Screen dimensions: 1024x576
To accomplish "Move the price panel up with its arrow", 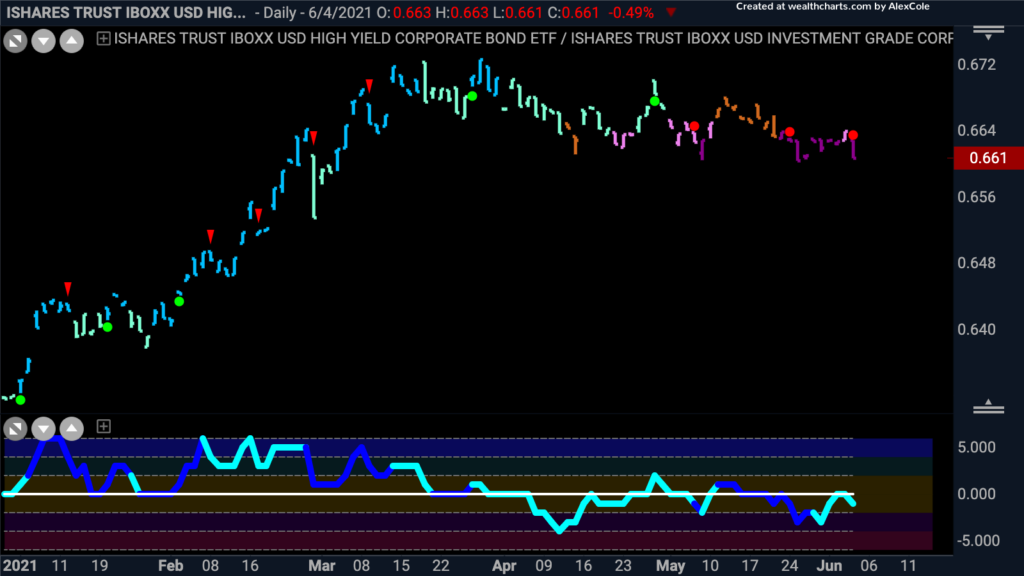I will [x=71, y=41].
